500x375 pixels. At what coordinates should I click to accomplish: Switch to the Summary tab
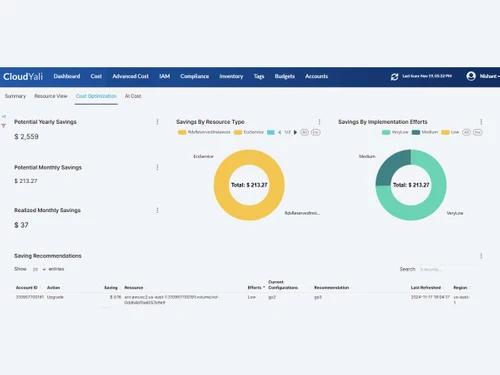pyautogui.click(x=15, y=96)
